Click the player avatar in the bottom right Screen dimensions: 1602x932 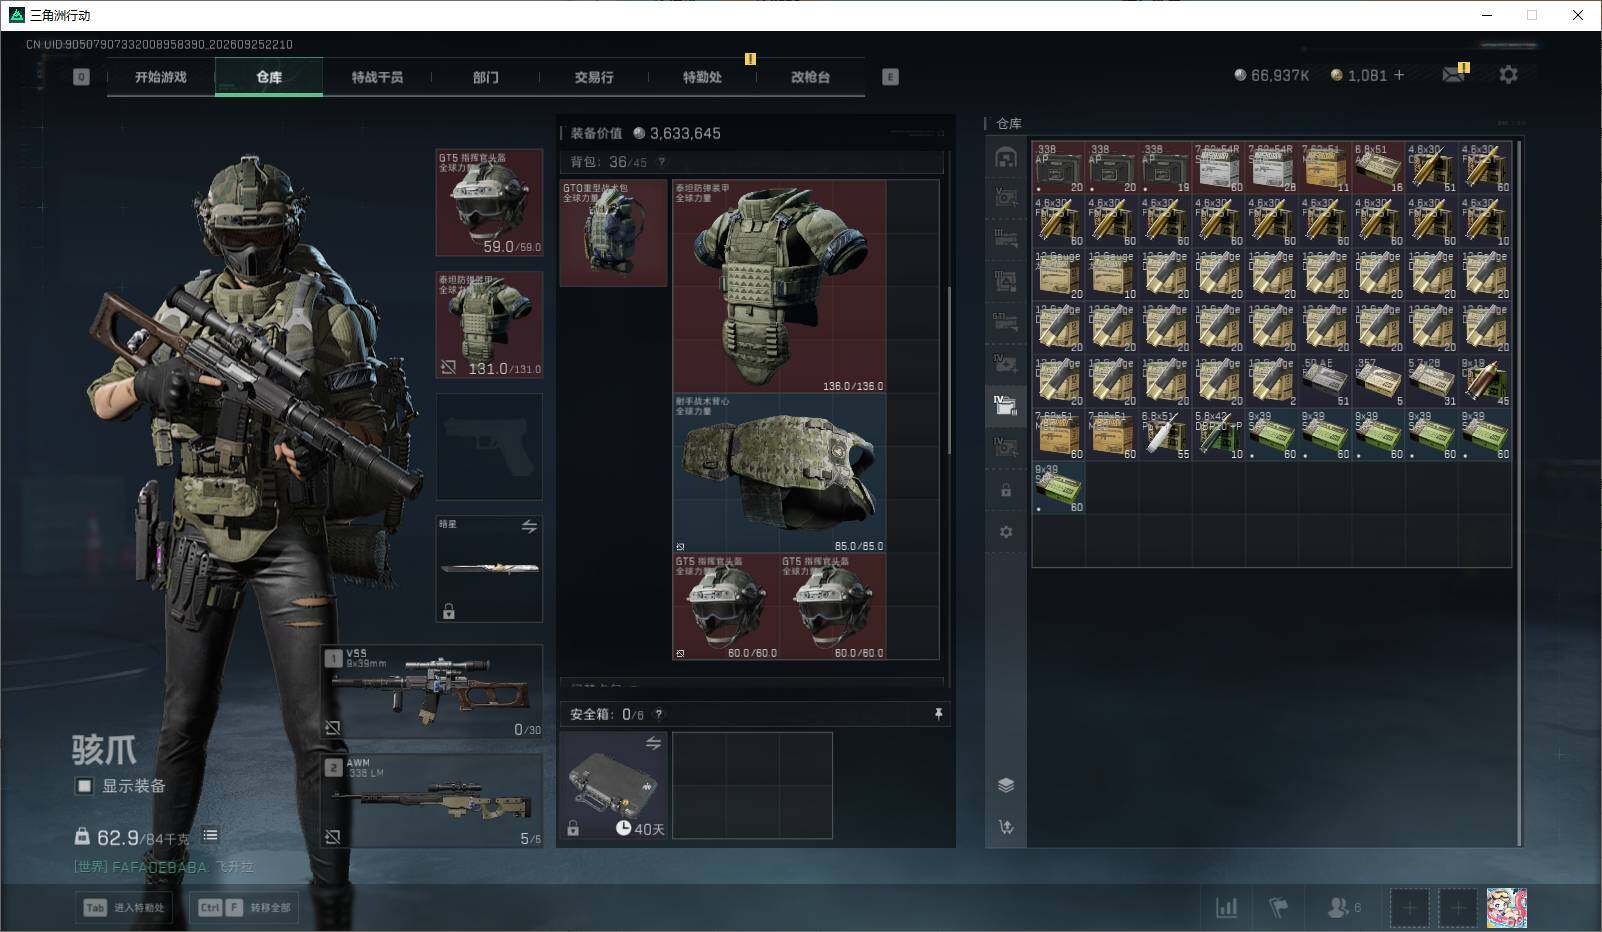click(x=1506, y=908)
